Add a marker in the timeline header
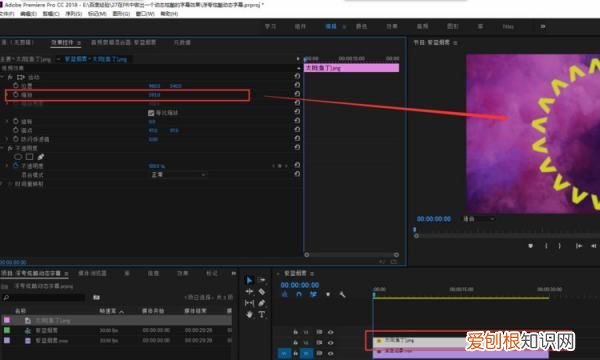 [x=328, y=295]
